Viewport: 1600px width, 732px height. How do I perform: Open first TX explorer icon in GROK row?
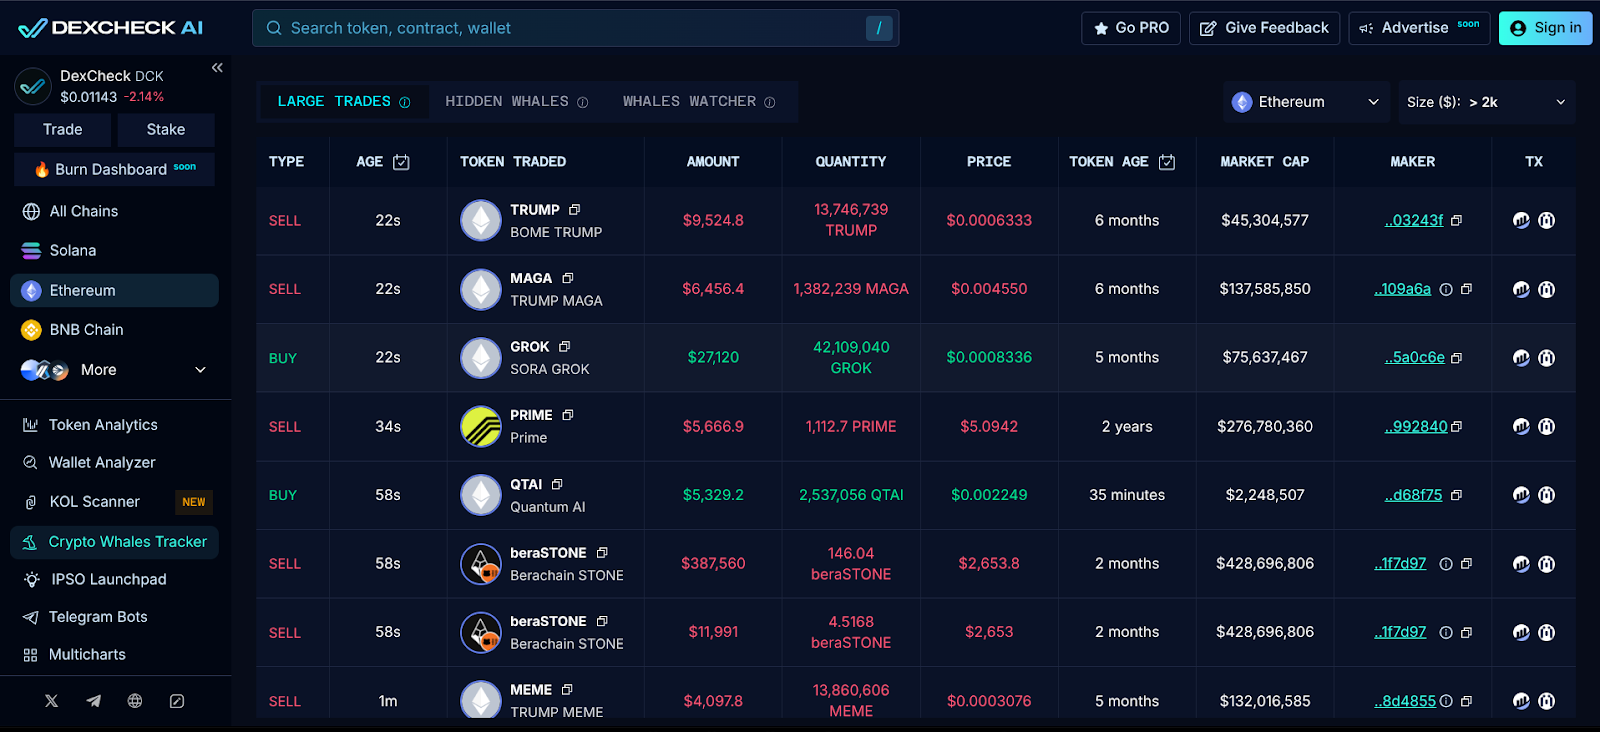1521,357
